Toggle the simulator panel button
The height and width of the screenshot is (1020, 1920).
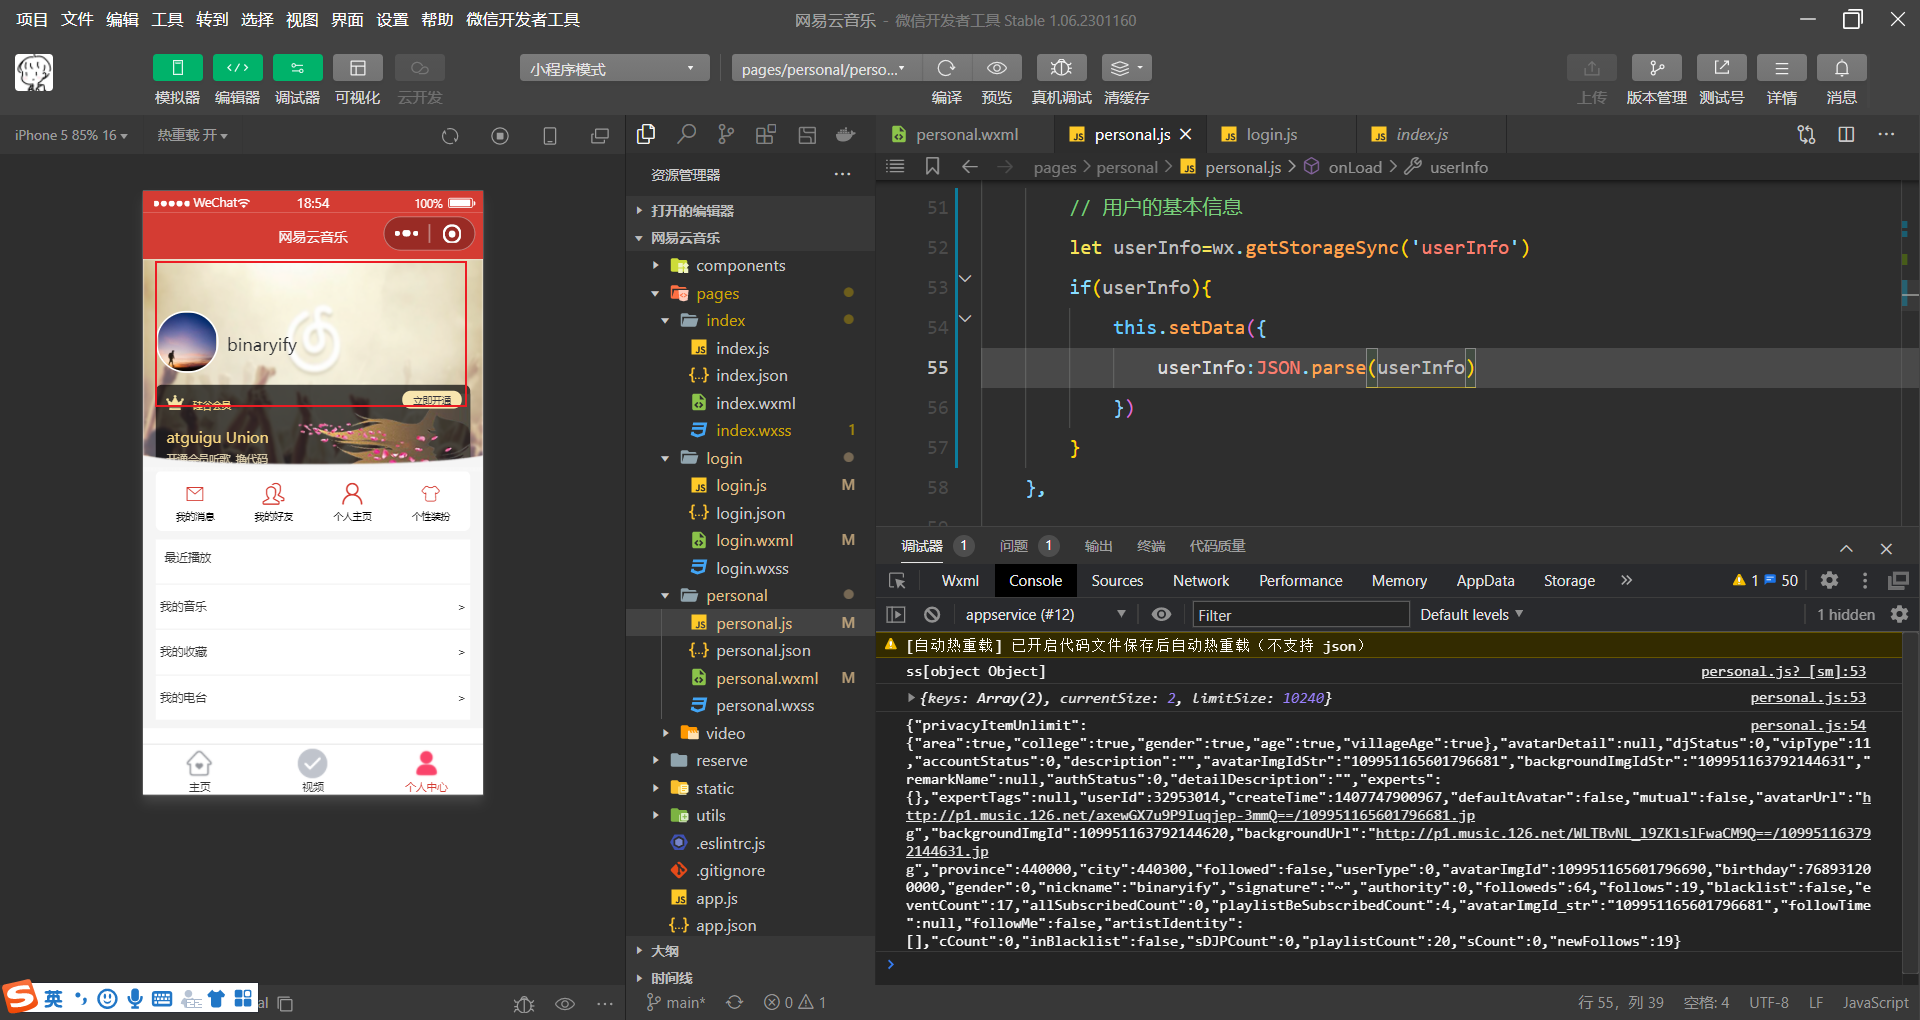[x=177, y=67]
